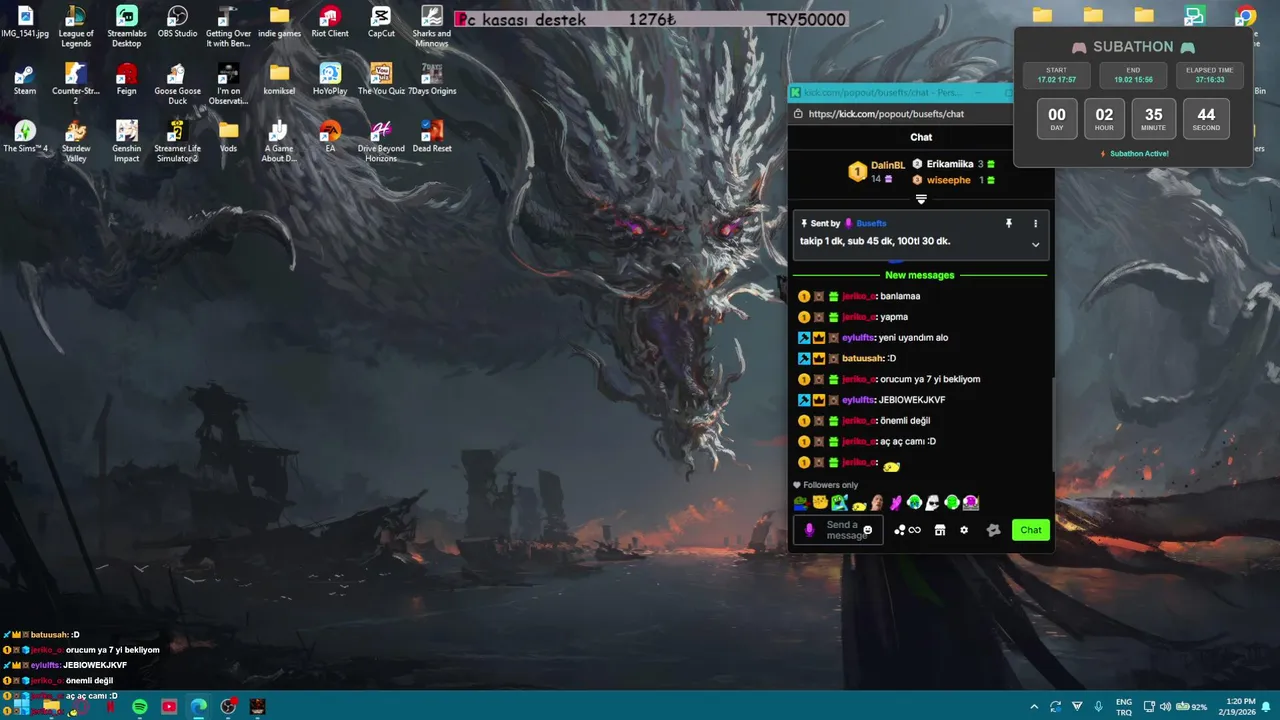Click the Kick points infinity icon

point(908,530)
